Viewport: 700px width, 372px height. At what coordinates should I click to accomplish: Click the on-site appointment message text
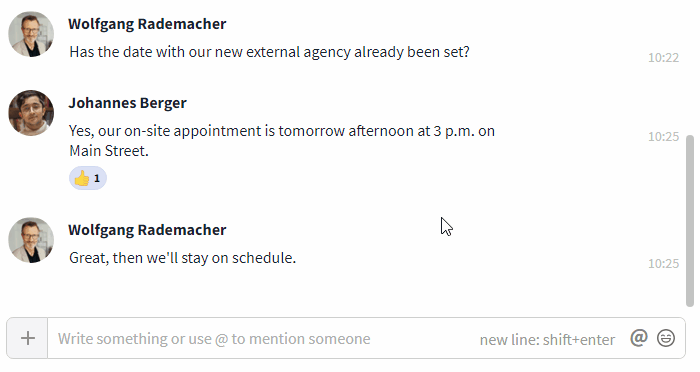click(x=282, y=141)
